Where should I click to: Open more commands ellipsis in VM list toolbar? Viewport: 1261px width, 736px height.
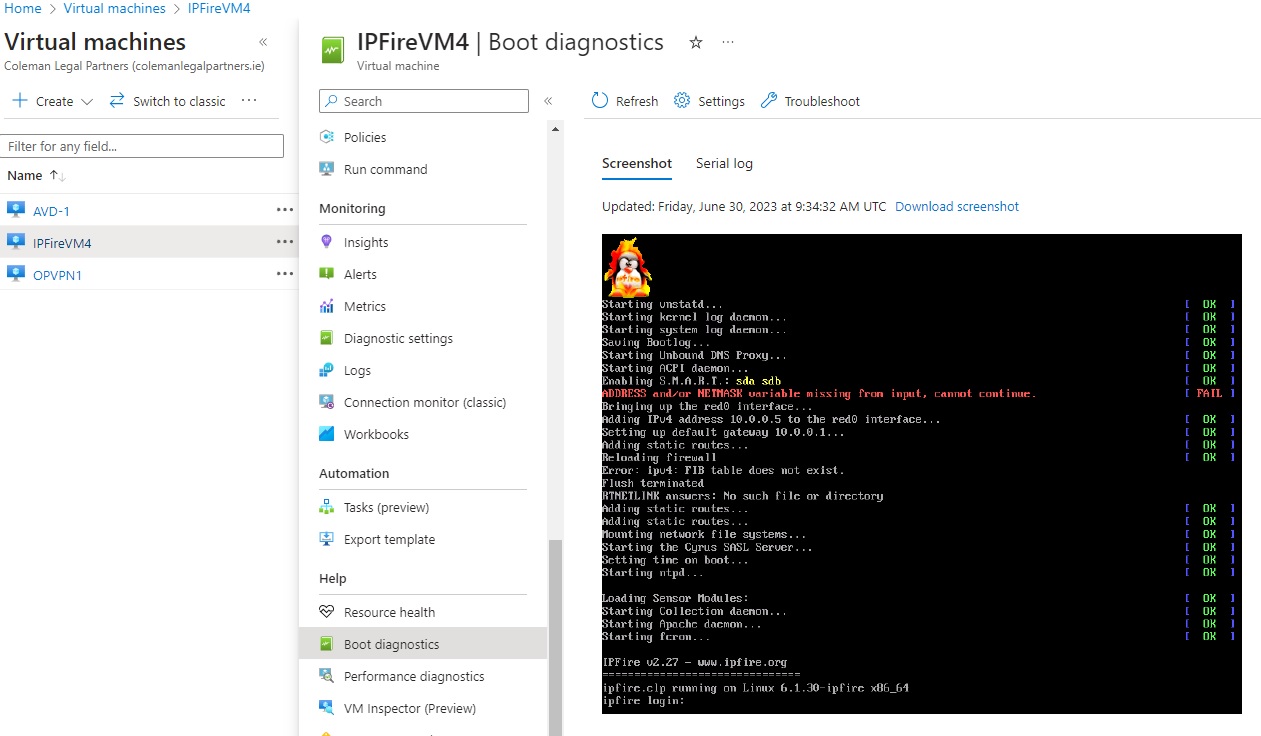[x=249, y=101]
